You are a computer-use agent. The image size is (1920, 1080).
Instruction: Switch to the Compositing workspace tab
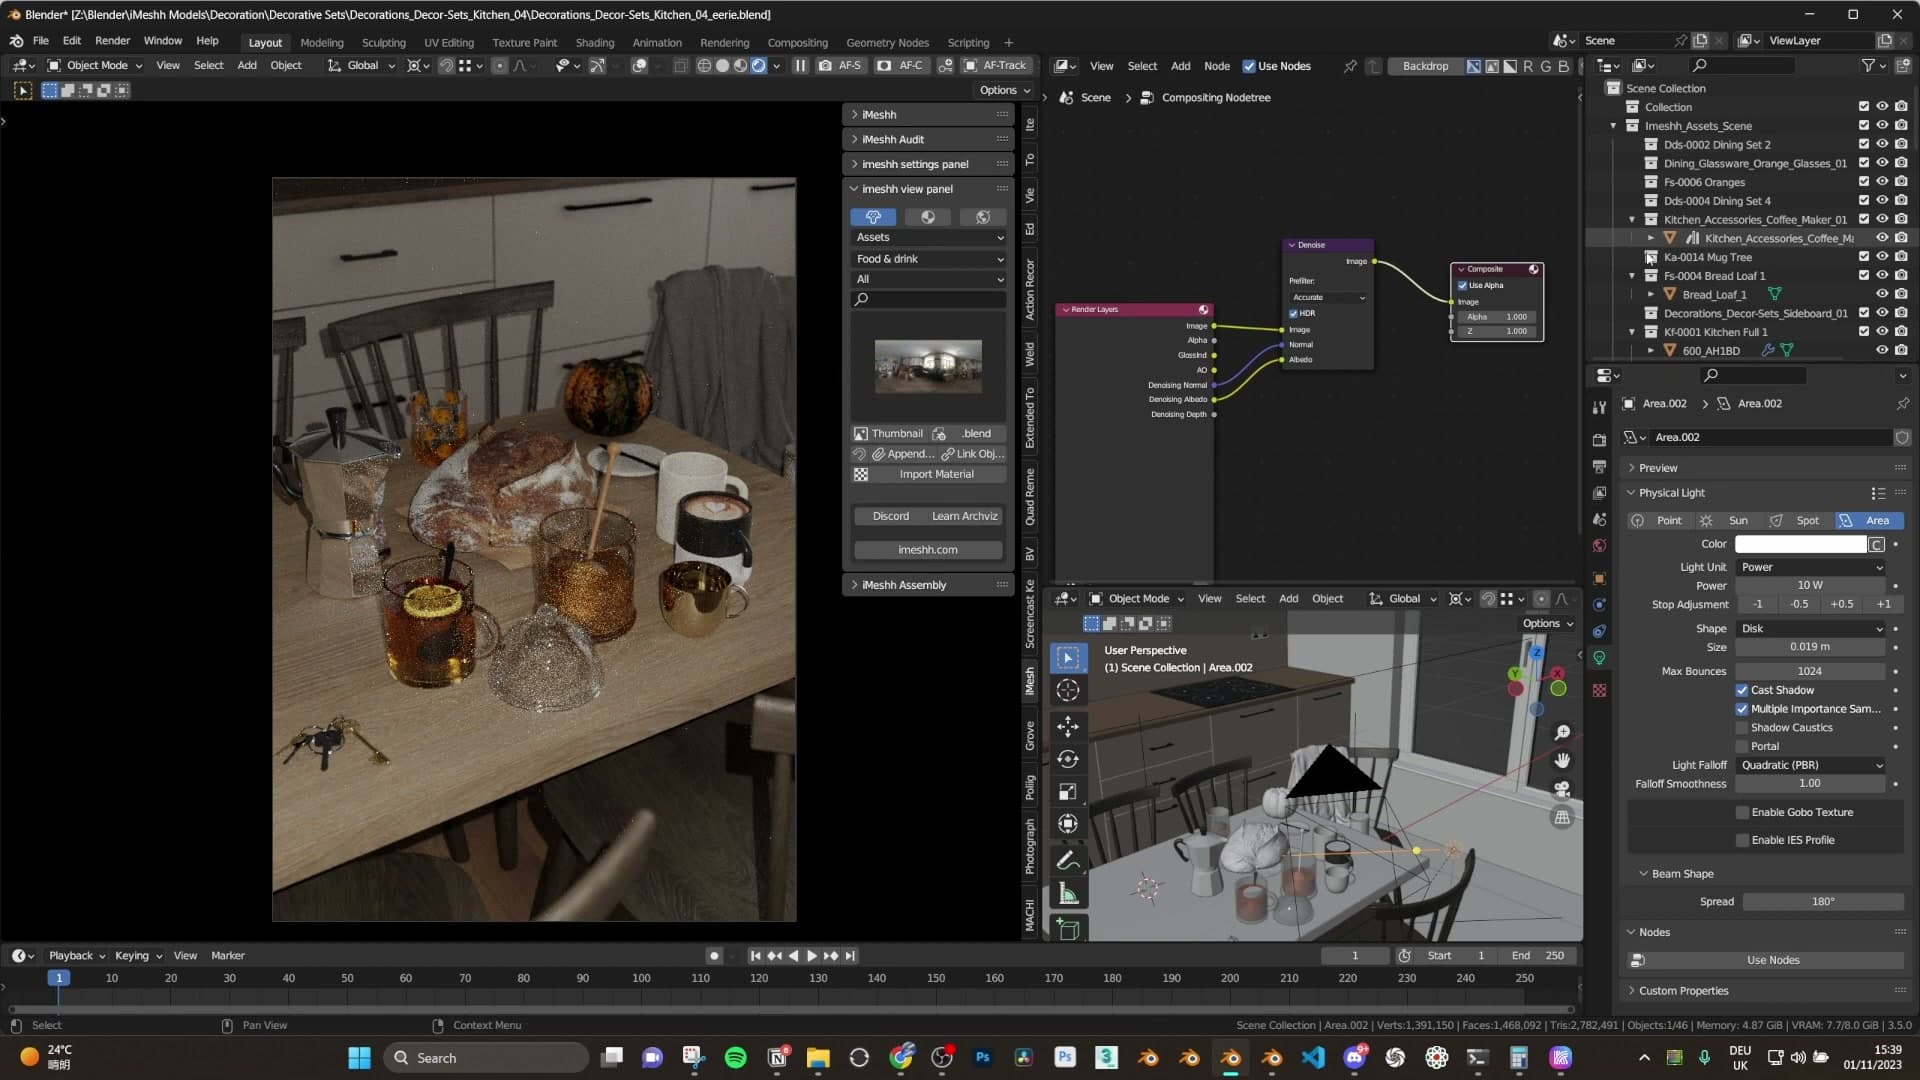point(797,43)
